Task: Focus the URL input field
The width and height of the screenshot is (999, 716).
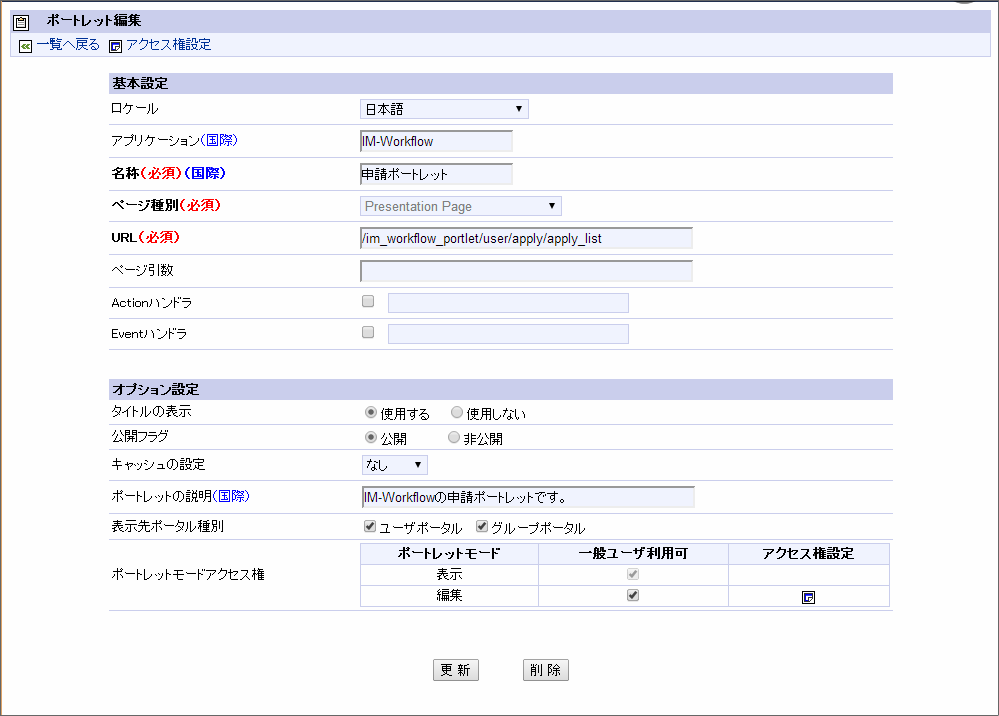Action: [x=526, y=238]
